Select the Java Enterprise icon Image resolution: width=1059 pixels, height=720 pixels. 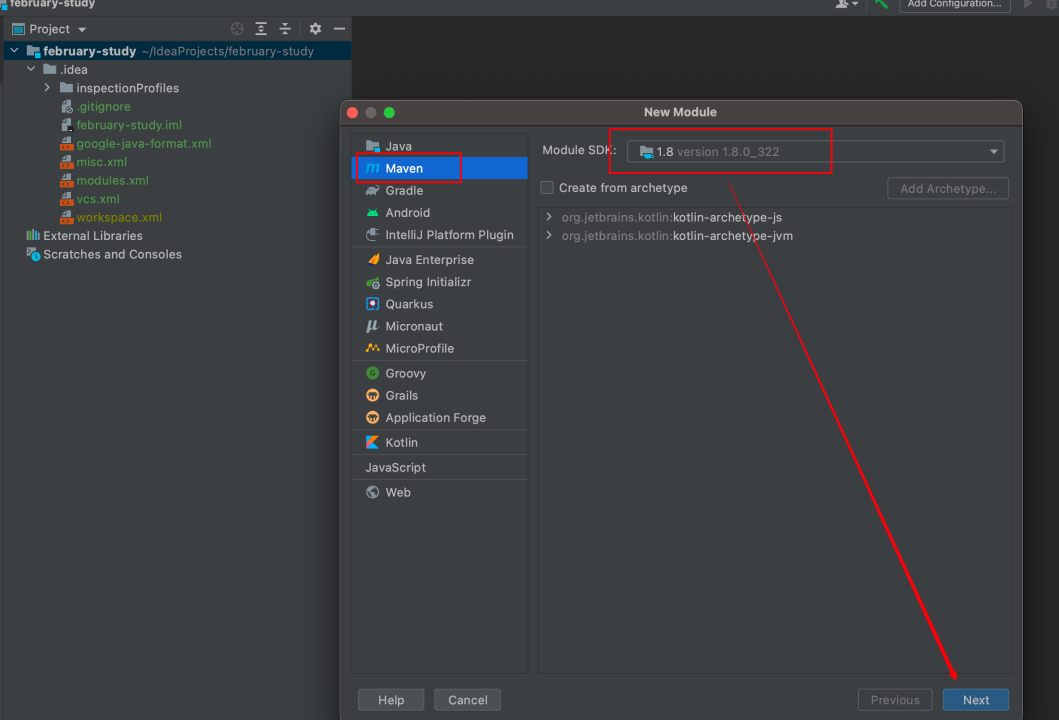(x=372, y=259)
